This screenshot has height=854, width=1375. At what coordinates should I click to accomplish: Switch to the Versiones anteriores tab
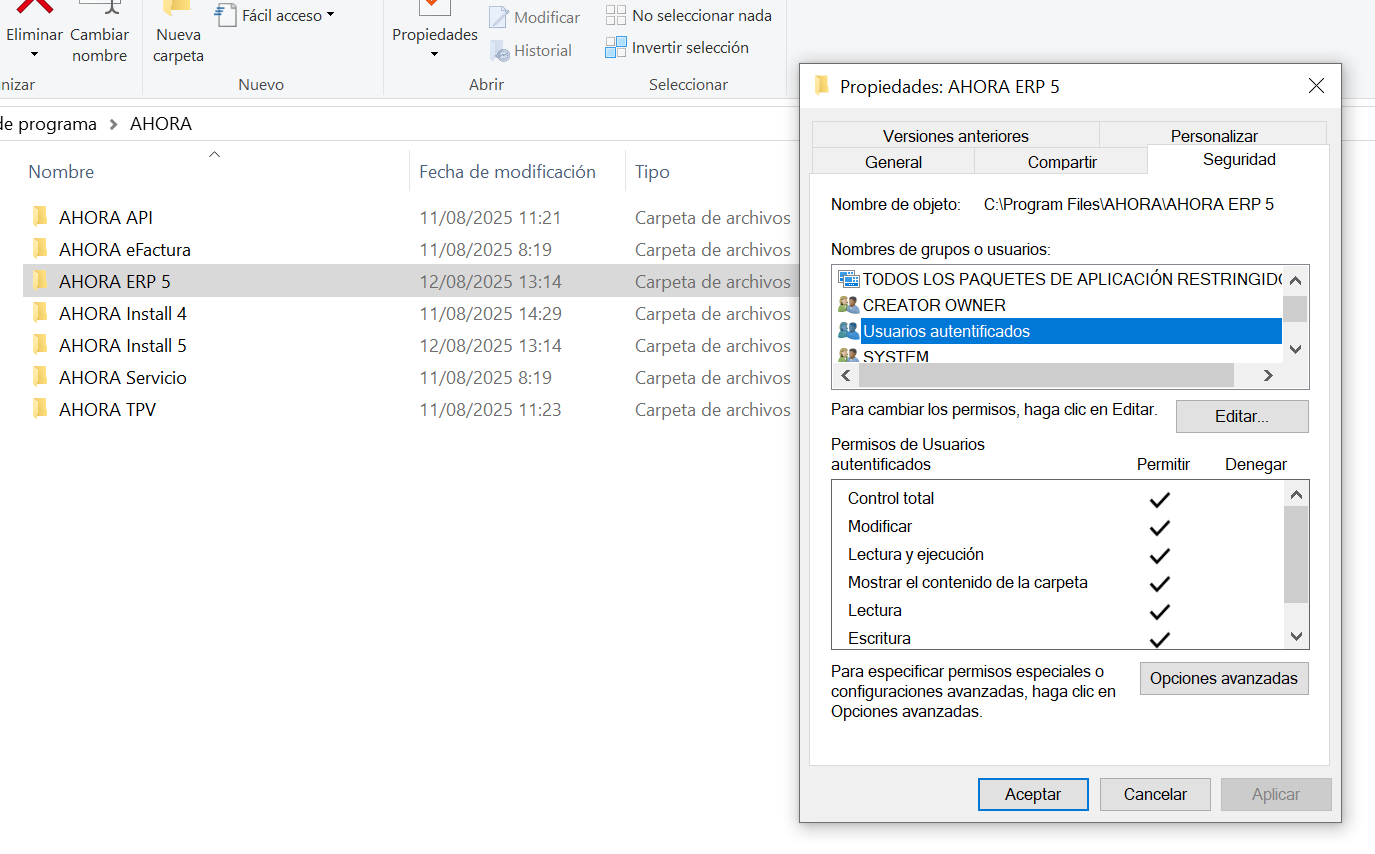955,135
